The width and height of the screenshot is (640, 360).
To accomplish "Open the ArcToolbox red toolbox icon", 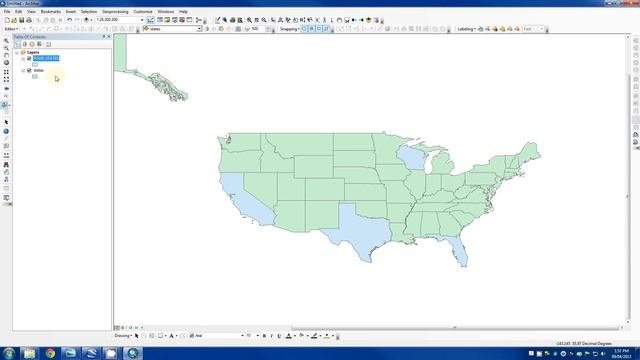I will (x=182, y=20).
